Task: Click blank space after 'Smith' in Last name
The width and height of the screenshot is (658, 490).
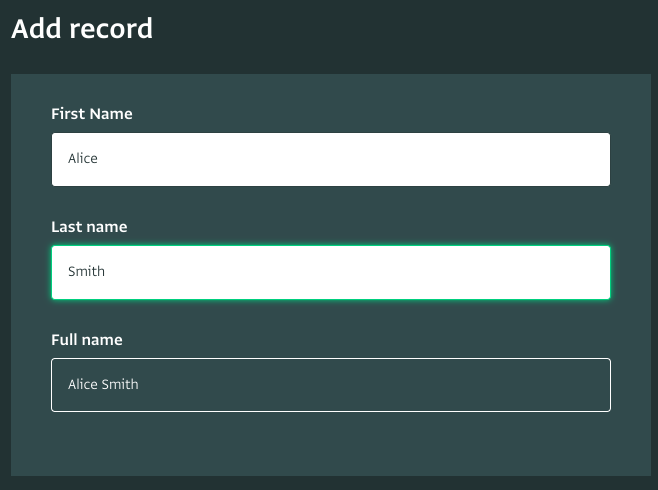Action: pos(357,272)
